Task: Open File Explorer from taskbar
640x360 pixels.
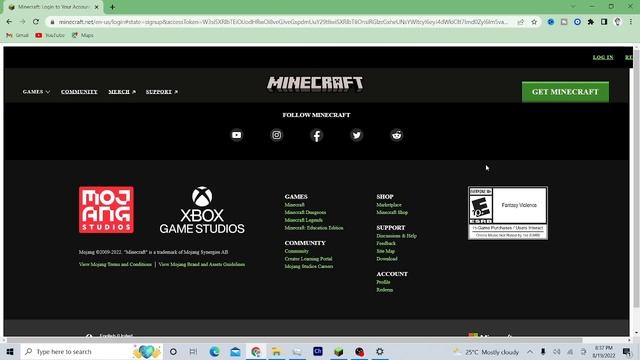Action: pos(276,351)
